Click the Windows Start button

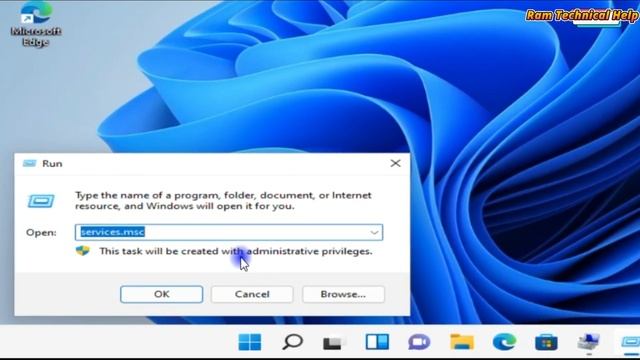(249, 342)
